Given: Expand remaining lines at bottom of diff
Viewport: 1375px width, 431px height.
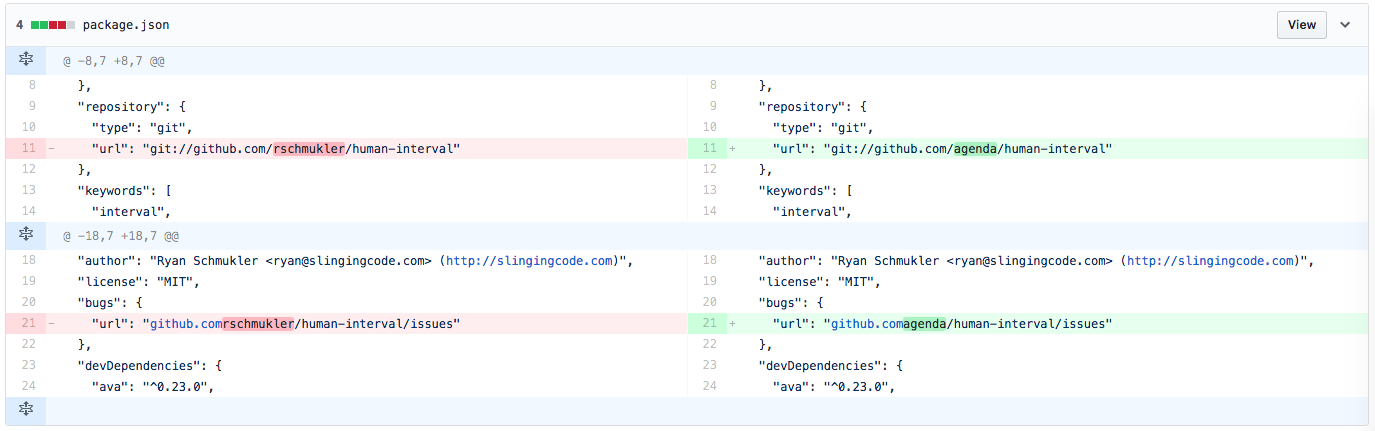Looking at the screenshot, I should [26, 409].
